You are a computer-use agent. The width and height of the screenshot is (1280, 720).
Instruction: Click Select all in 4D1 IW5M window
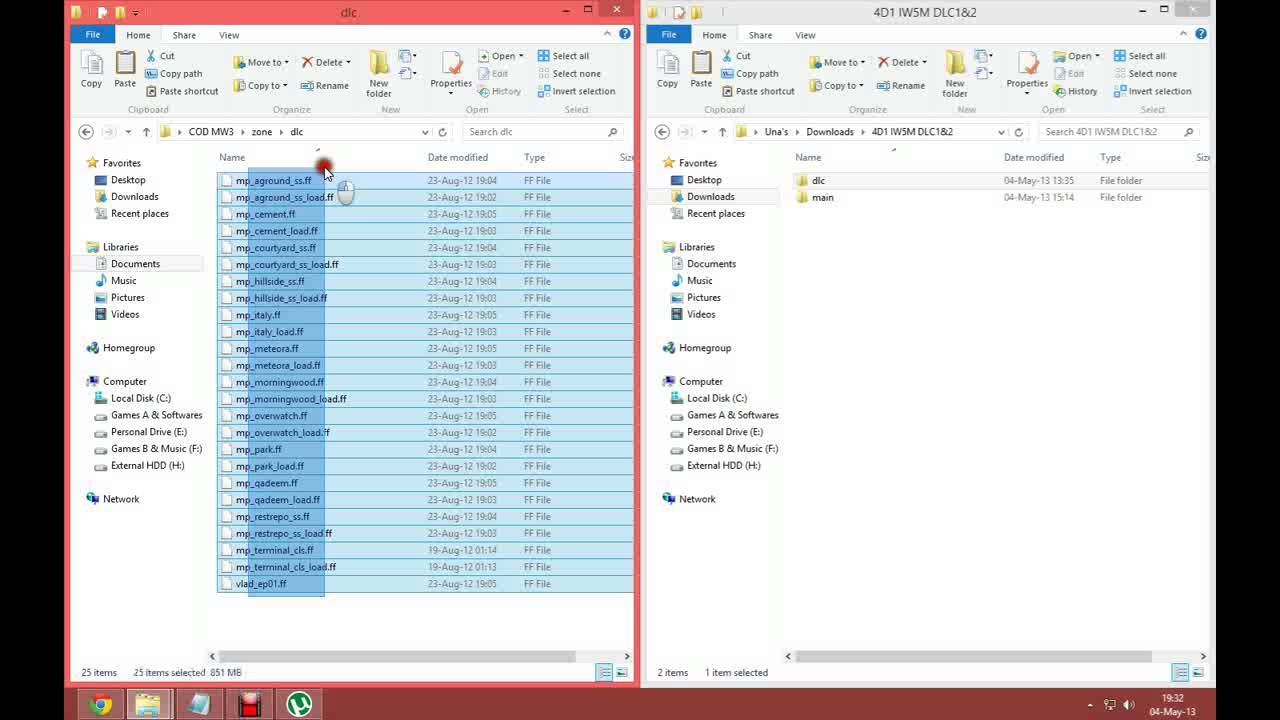pos(1139,56)
